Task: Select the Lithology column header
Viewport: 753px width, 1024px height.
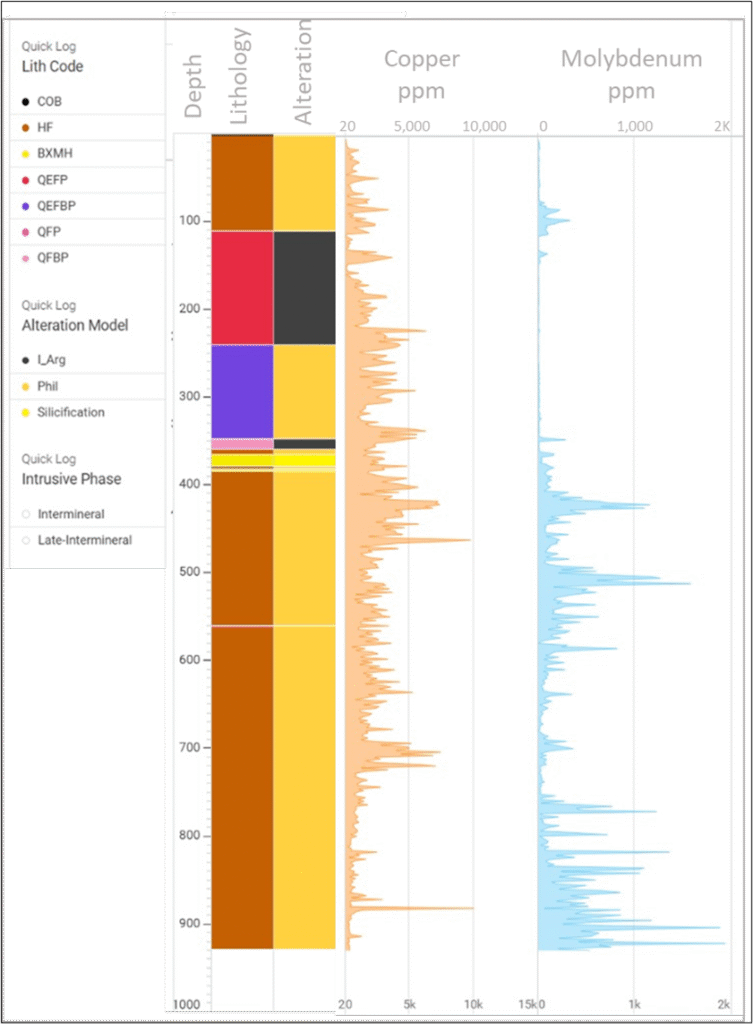Action: (x=241, y=76)
